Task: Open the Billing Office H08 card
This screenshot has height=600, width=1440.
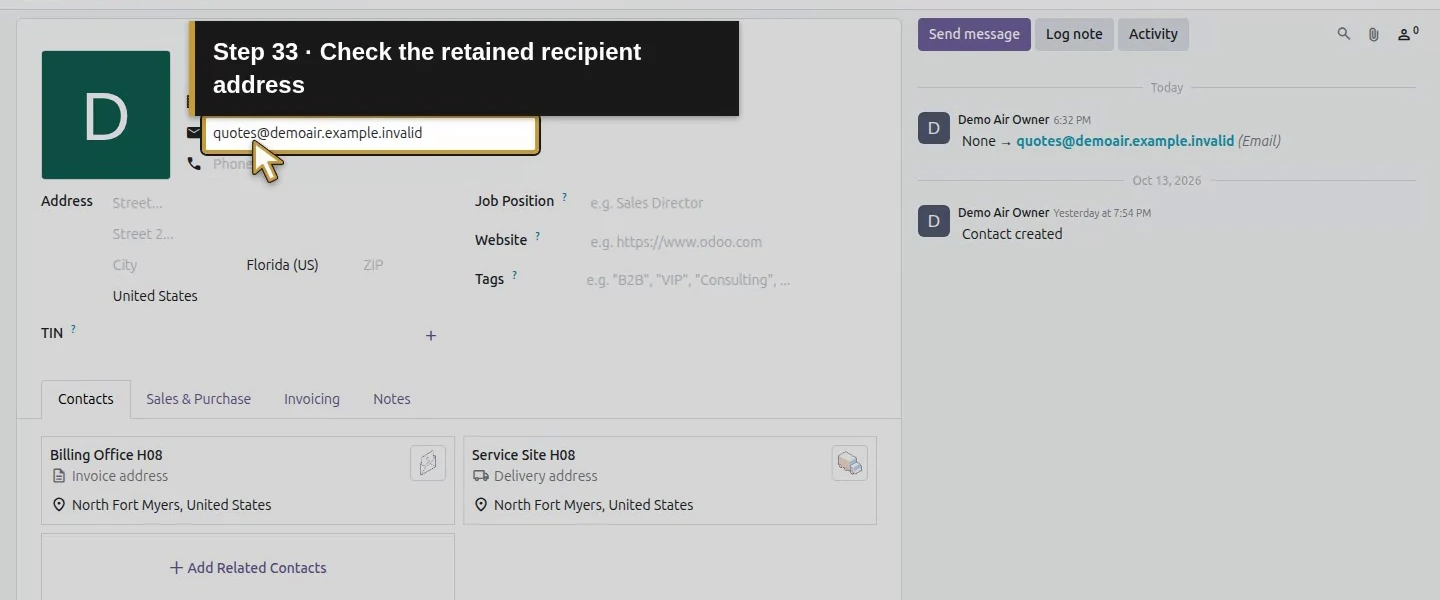Action: pyautogui.click(x=248, y=480)
